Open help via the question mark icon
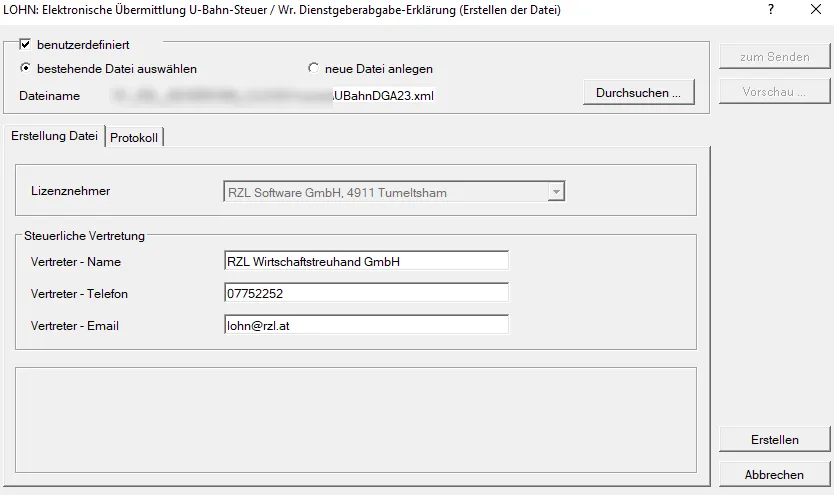834x495 pixels. [x=771, y=9]
